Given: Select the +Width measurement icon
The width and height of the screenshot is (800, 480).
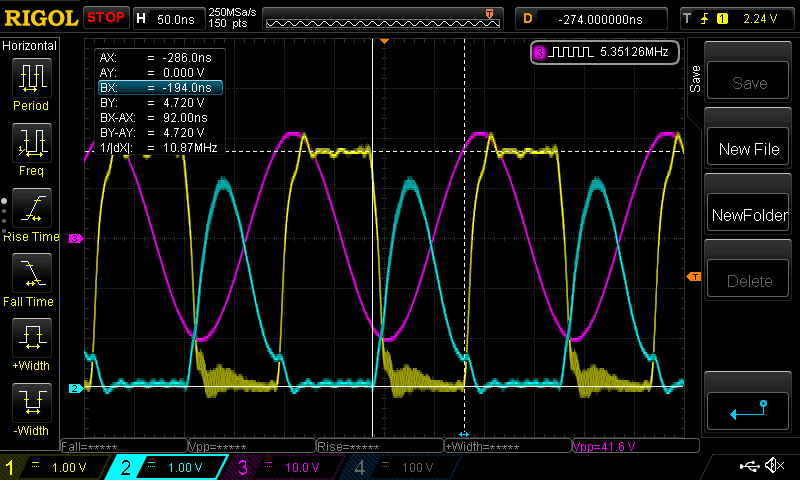Looking at the screenshot, I should tap(32, 338).
